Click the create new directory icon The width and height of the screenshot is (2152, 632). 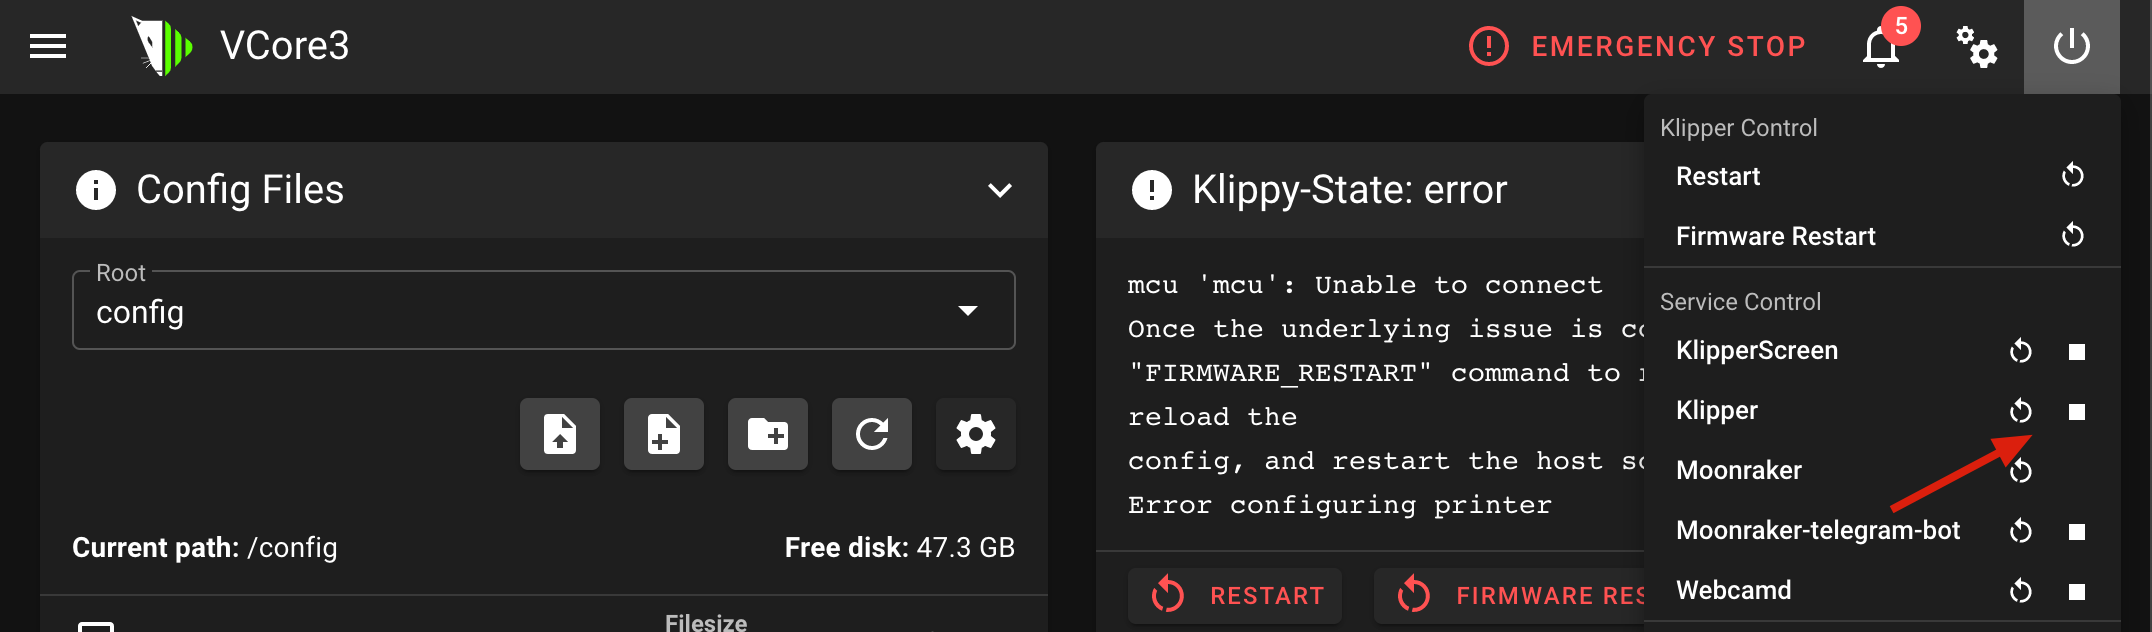click(768, 434)
